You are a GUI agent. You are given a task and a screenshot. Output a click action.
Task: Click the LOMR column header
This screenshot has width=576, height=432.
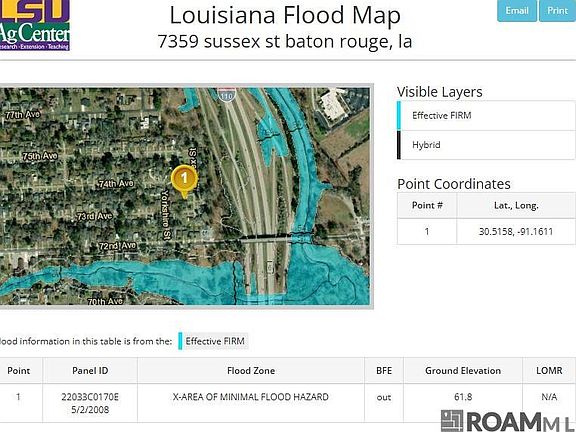(549, 371)
